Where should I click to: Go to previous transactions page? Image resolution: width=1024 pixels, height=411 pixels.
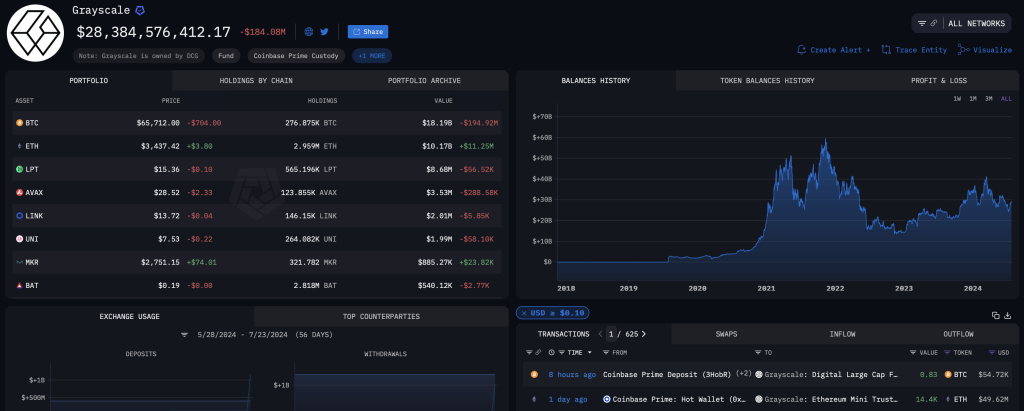600,334
